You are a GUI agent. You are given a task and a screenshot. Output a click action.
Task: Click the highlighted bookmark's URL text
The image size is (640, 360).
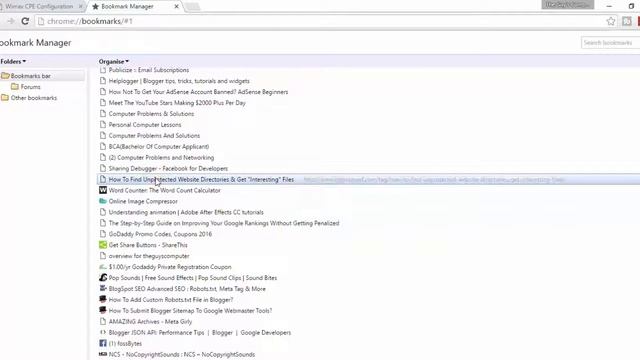tap(434, 180)
